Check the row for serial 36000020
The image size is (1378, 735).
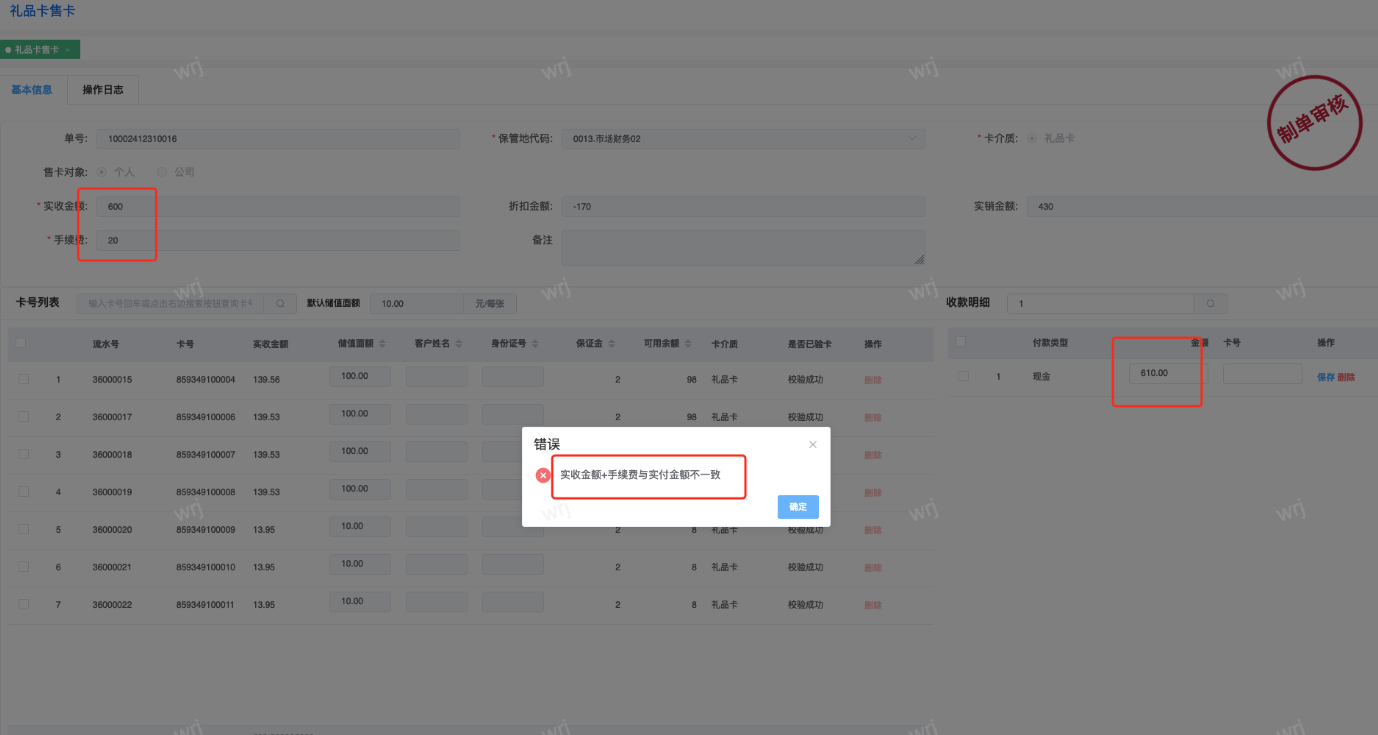23,529
